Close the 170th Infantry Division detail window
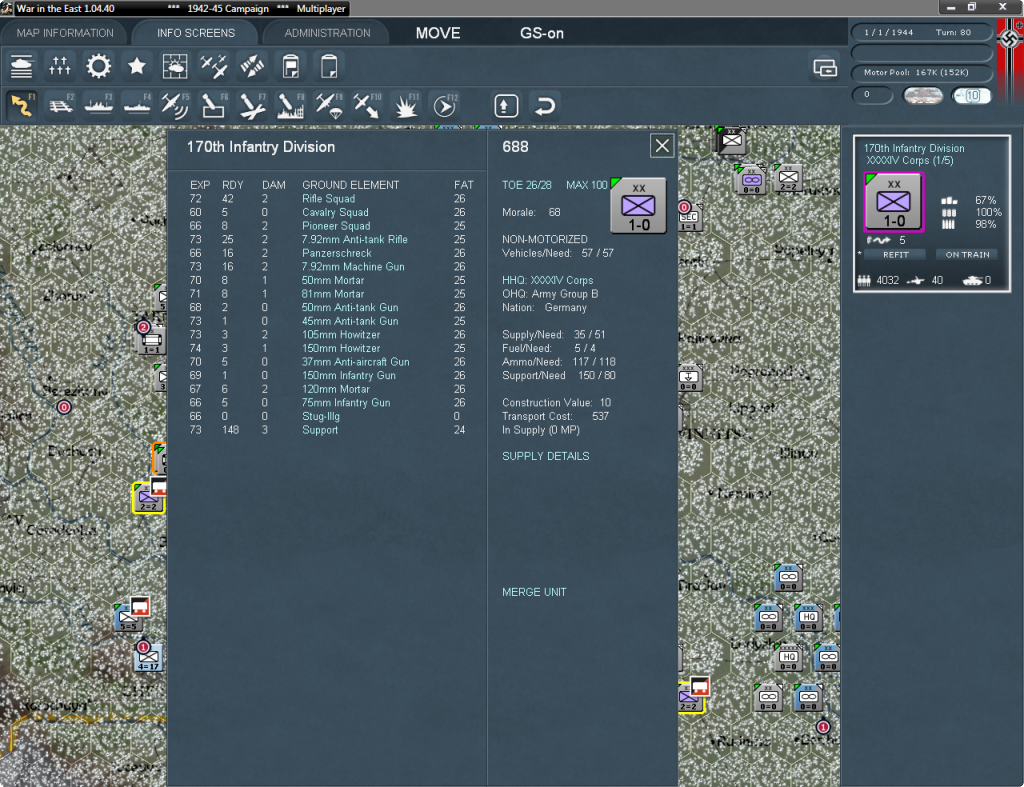The image size is (1024, 787). pos(662,146)
